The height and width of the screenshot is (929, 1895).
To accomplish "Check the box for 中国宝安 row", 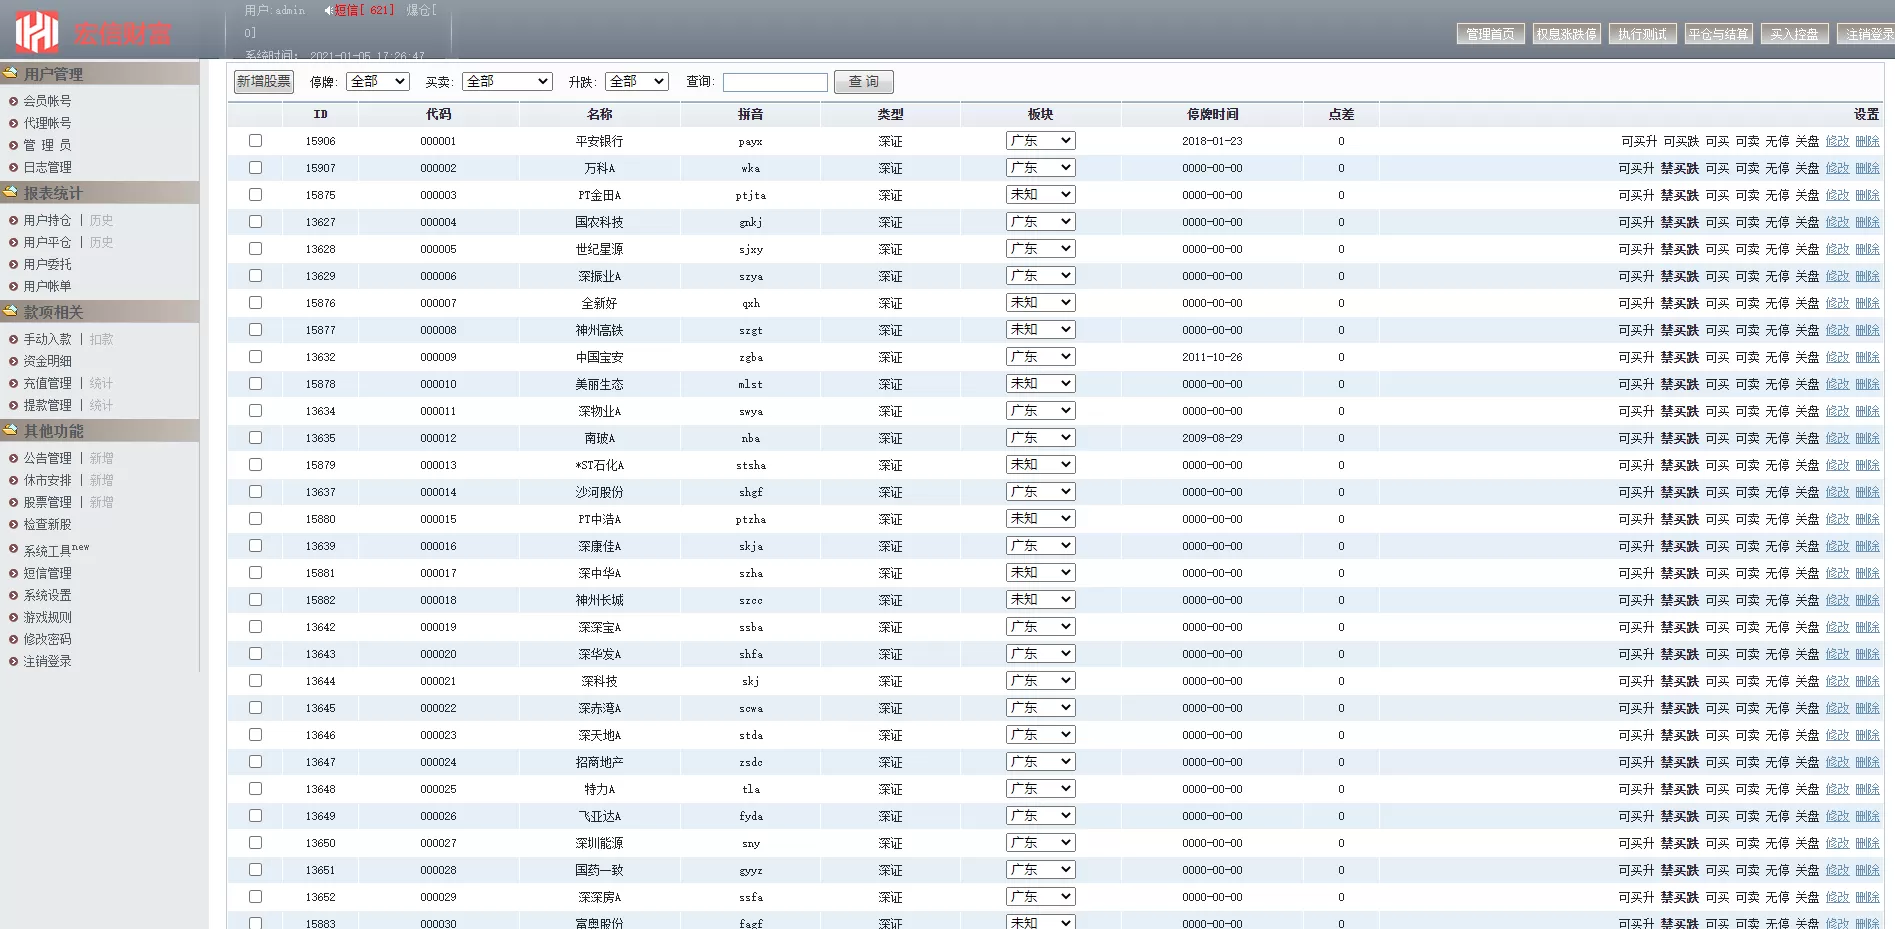I will tap(256, 357).
